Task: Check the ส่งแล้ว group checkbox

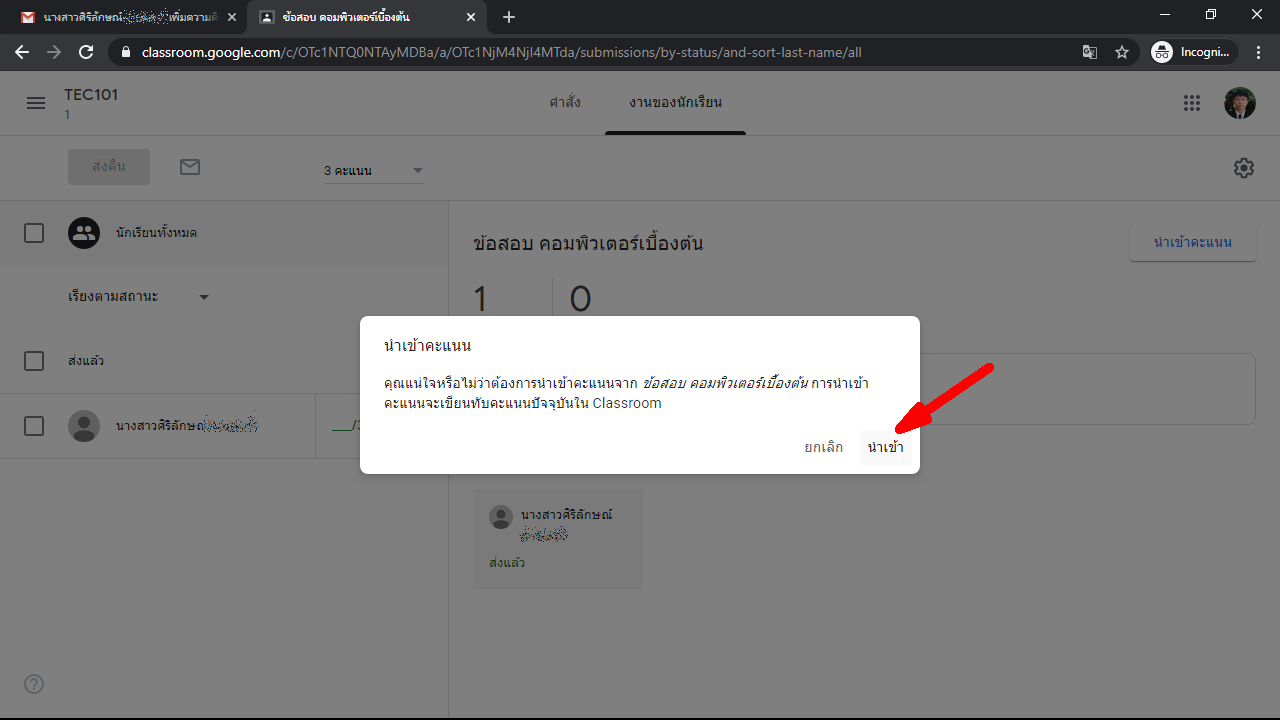Action: coord(34,361)
